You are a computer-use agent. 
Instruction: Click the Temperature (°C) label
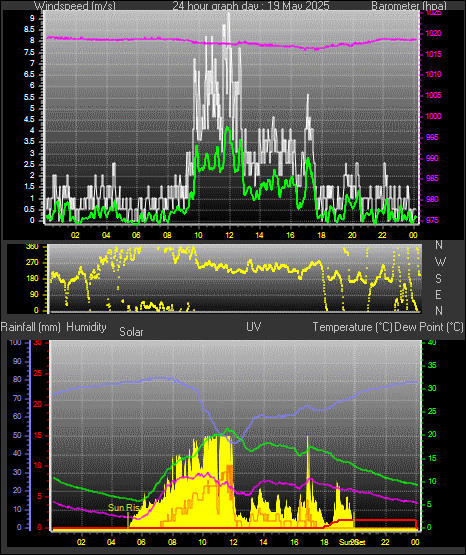pos(352,327)
